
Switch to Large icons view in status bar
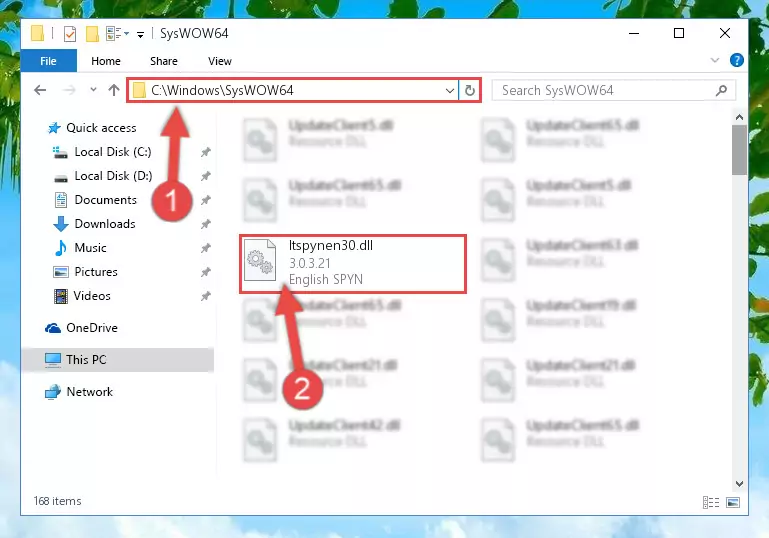point(733,502)
